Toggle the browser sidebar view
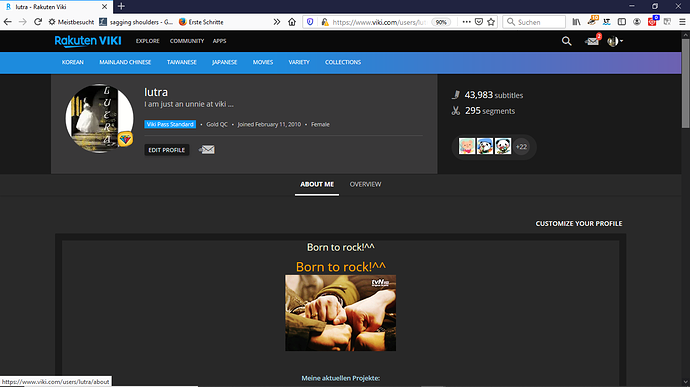 click(621, 22)
